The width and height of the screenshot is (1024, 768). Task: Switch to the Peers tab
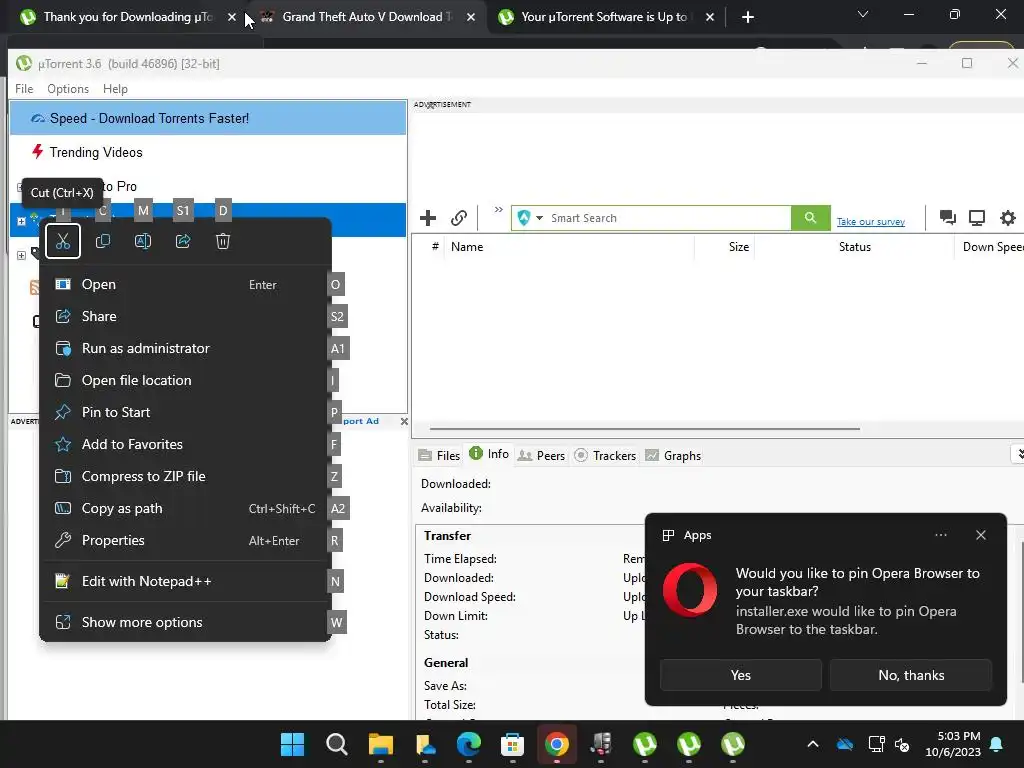pos(541,455)
